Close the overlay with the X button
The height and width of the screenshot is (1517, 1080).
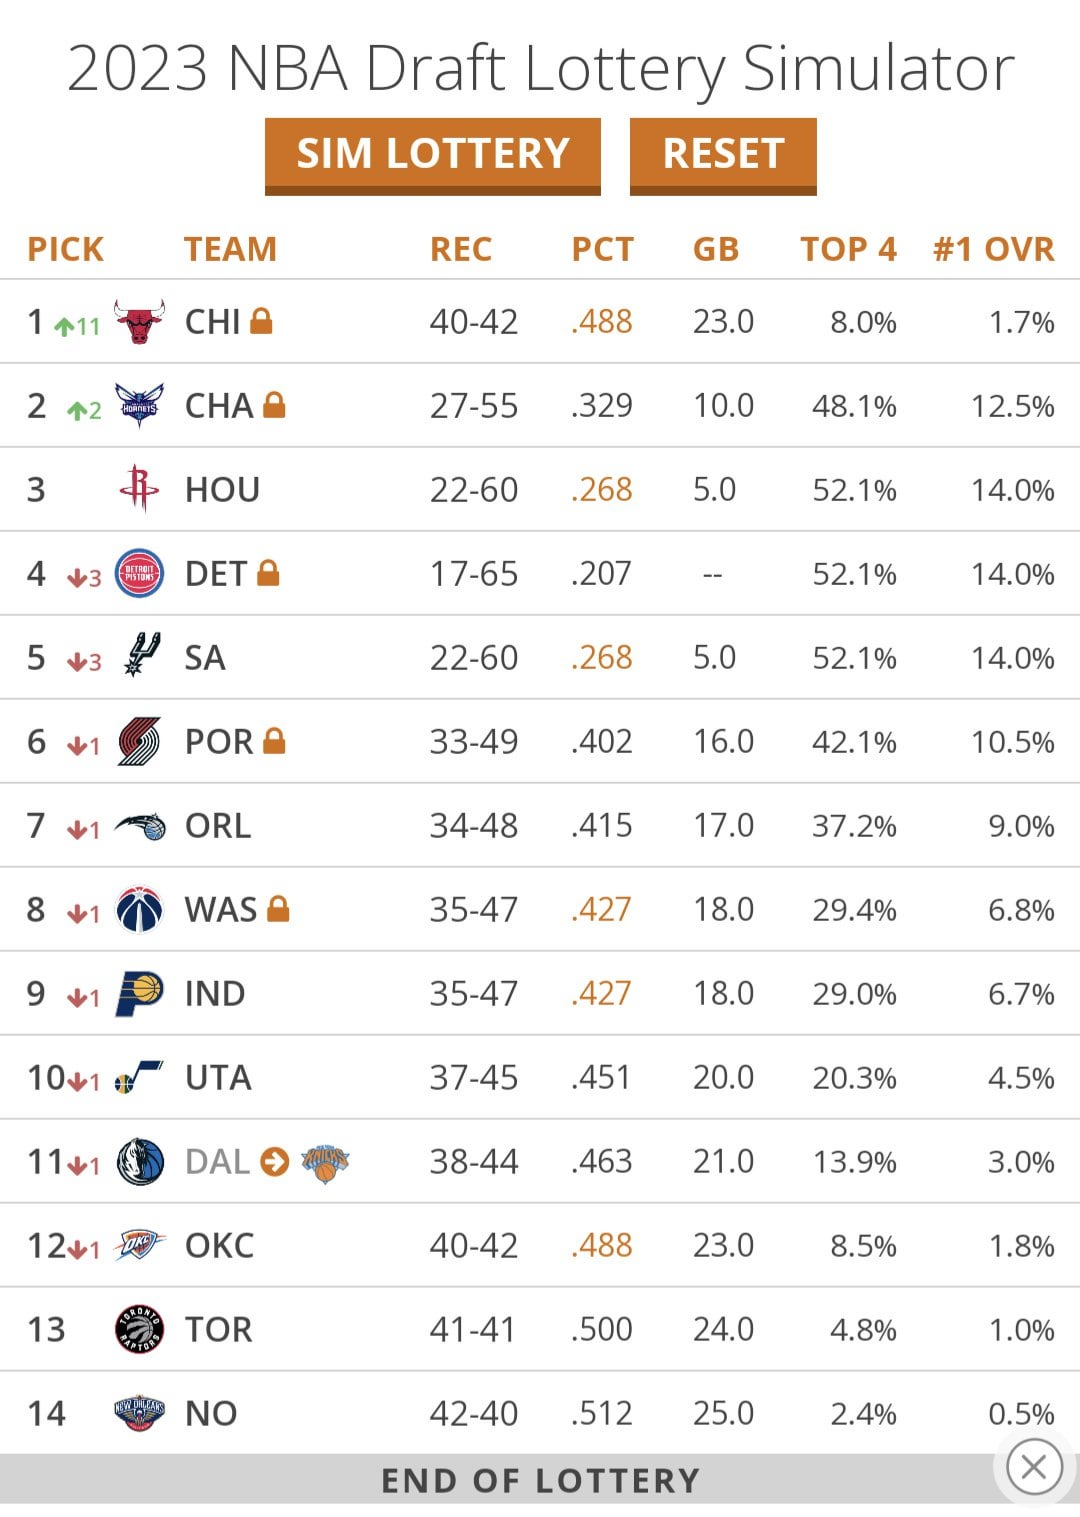(1034, 1467)
